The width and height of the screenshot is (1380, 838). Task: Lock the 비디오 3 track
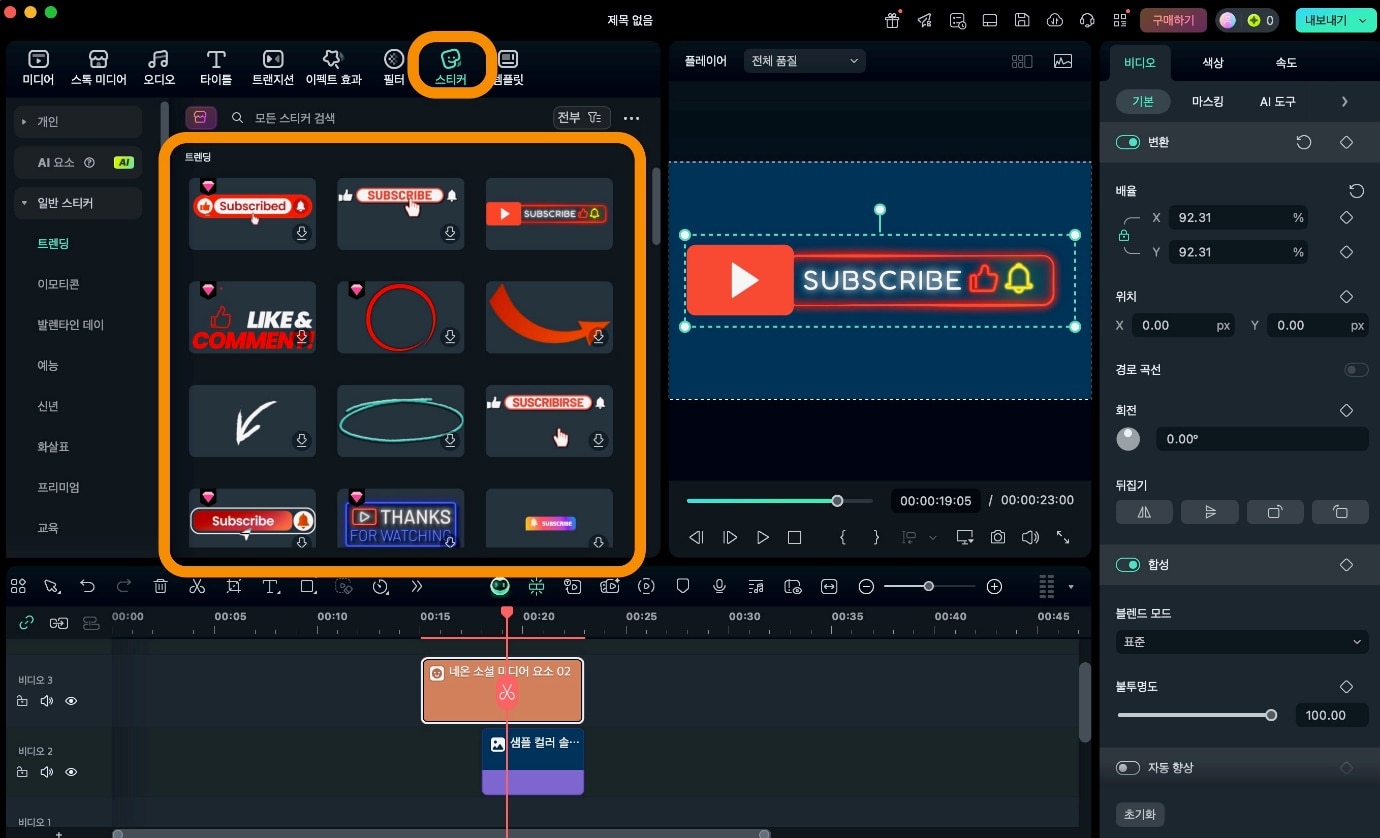[x=22, y=701]
